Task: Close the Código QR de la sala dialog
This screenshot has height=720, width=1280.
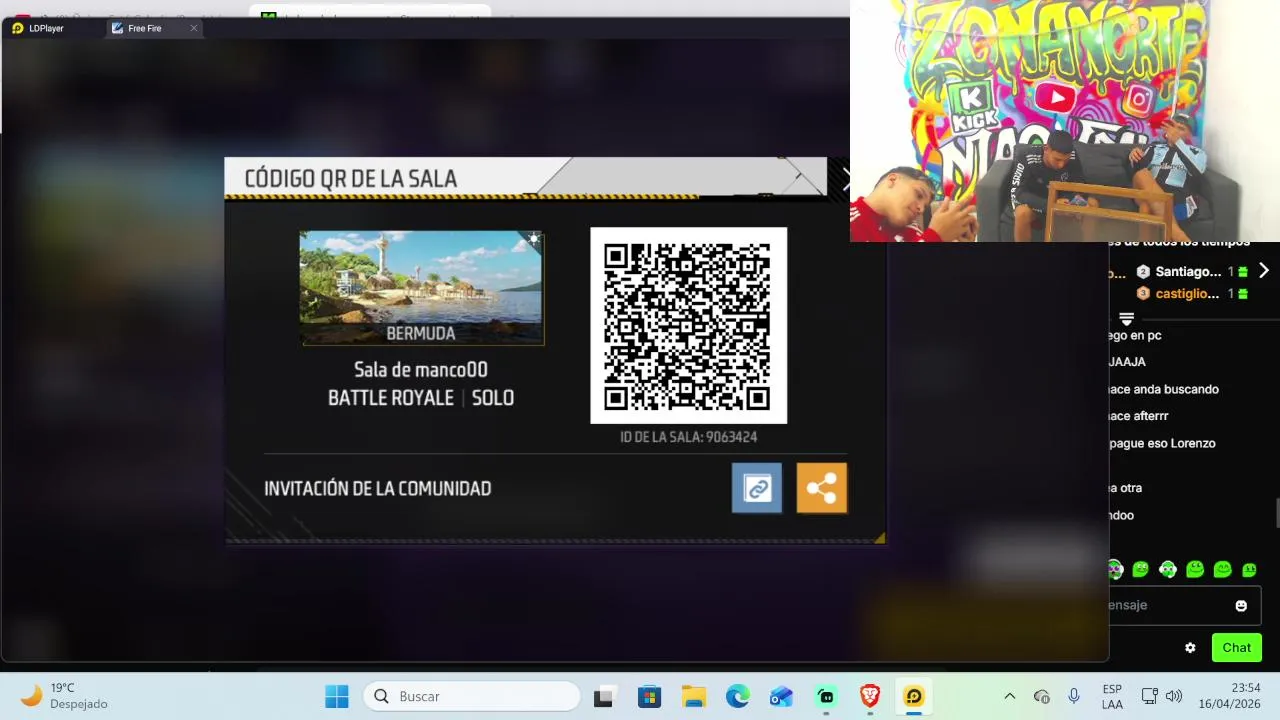Action: tap(846, 180)
